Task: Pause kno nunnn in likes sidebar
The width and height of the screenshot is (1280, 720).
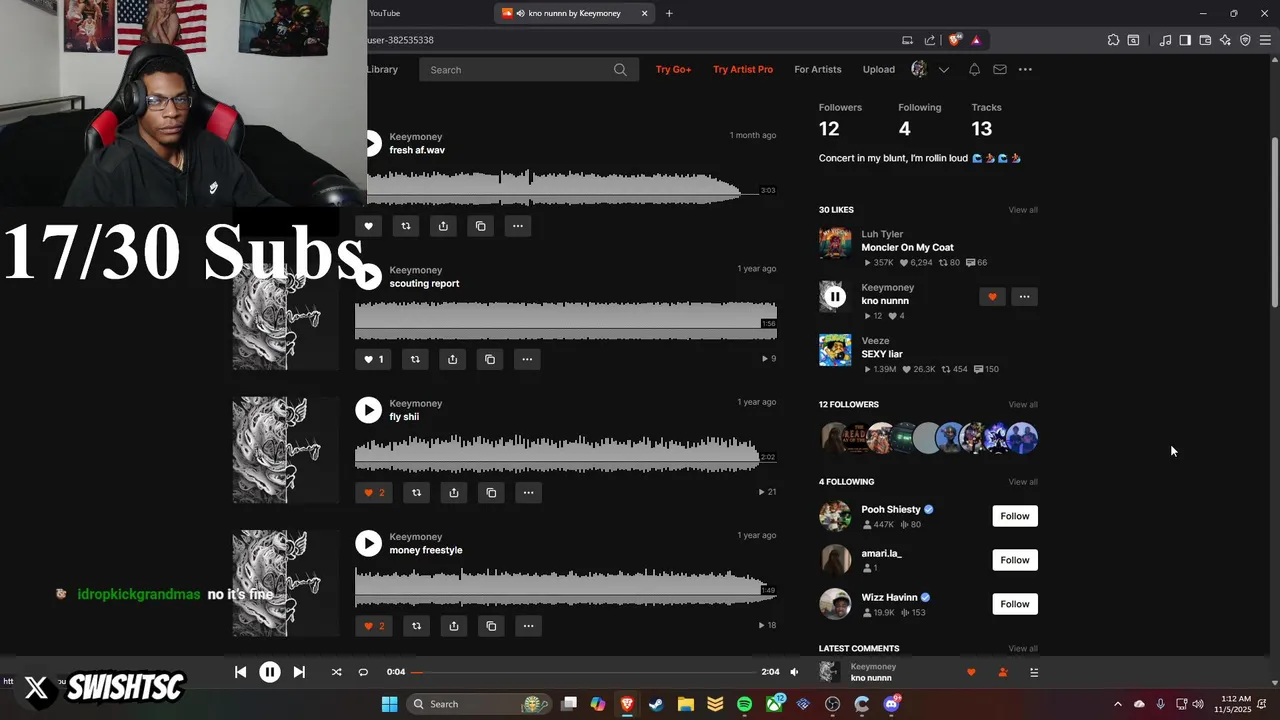Action: click(835, 296)
